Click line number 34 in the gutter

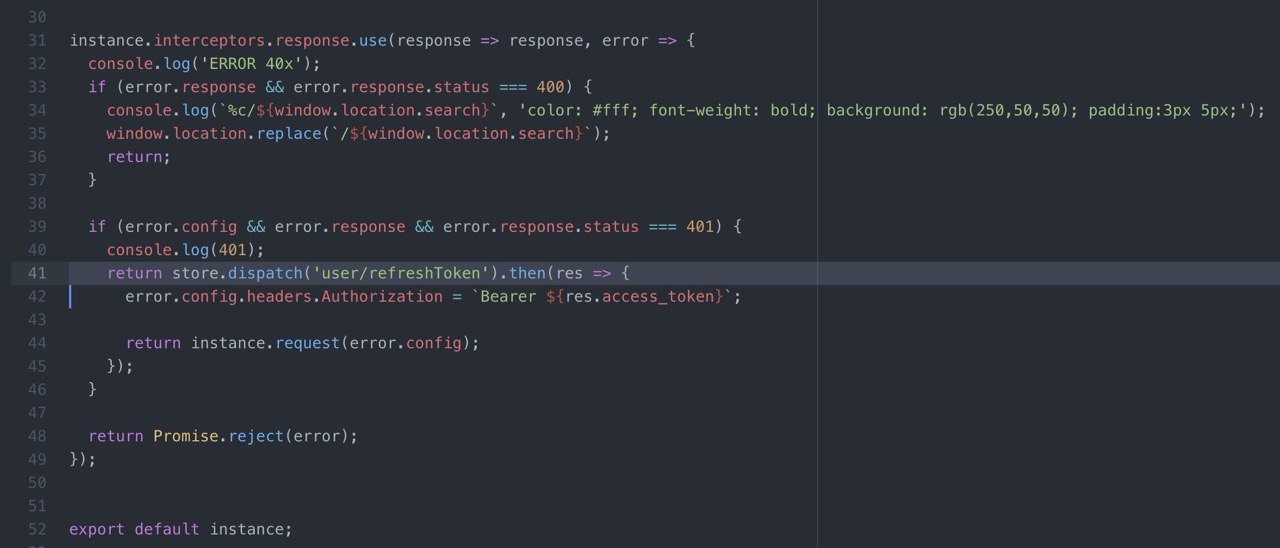pos(37,110)
